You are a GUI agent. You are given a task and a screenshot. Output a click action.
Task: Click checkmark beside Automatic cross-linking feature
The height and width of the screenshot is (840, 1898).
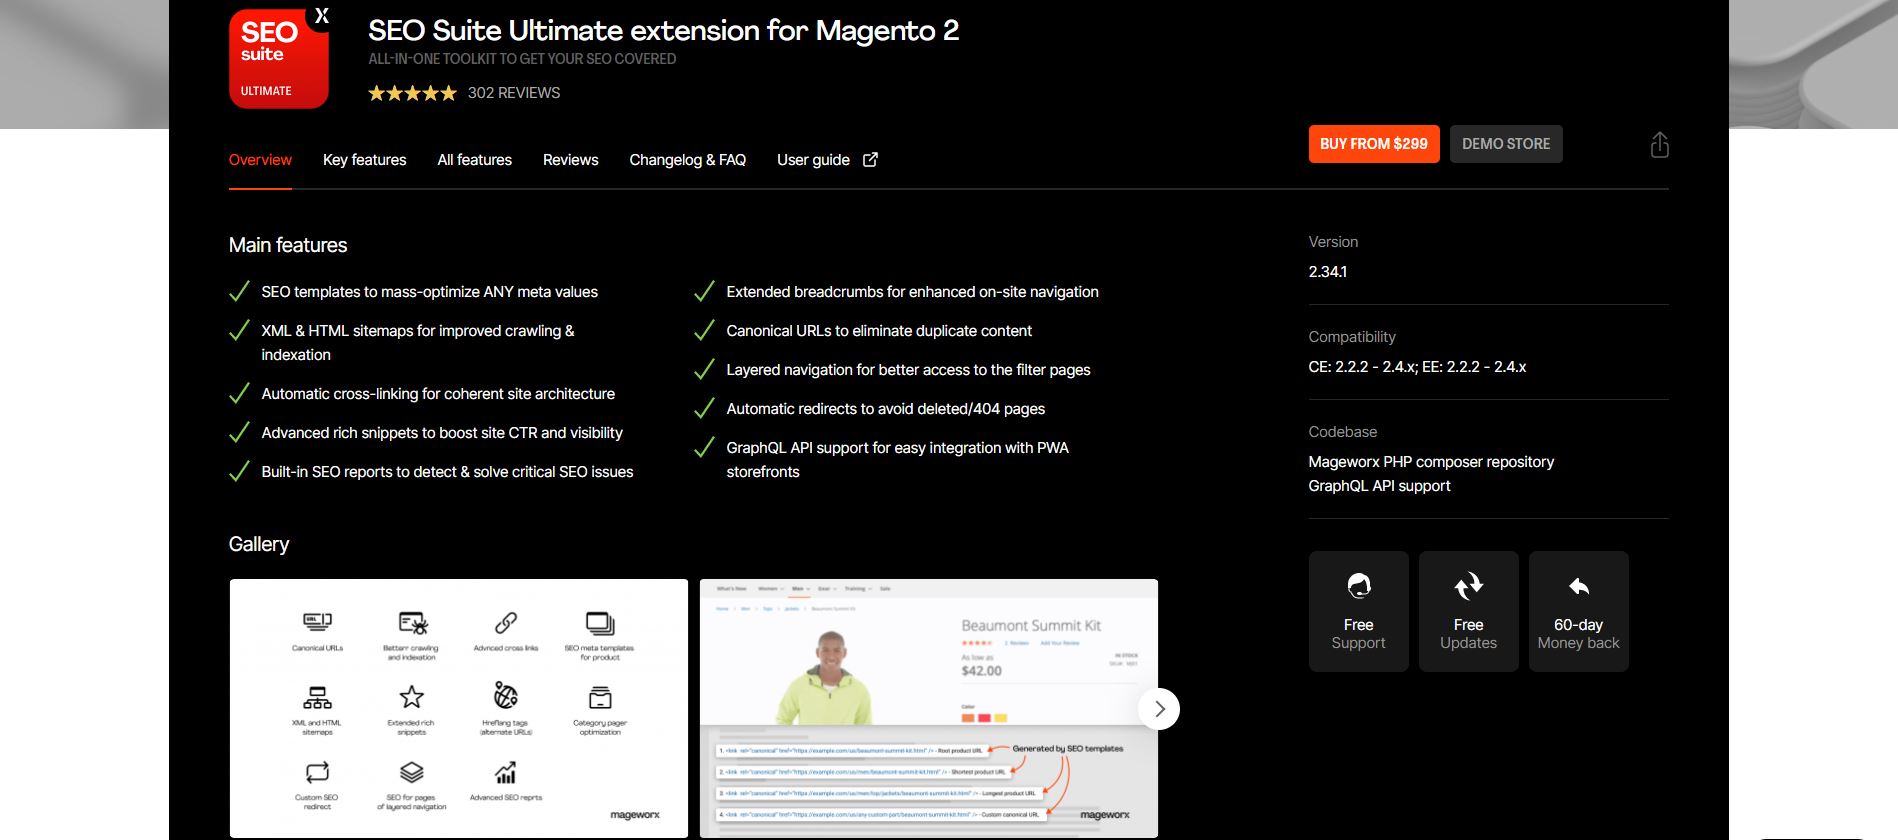tap(239, 394)
